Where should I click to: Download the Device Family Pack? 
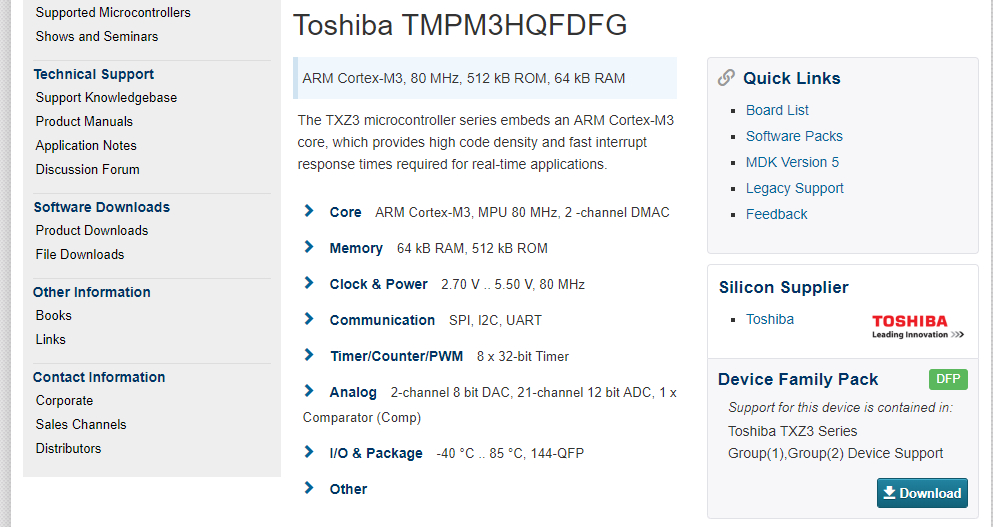point(922,493)
